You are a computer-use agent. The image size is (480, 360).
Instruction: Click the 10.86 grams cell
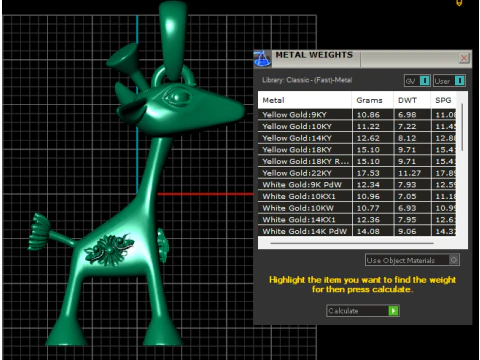pos(373,115)
